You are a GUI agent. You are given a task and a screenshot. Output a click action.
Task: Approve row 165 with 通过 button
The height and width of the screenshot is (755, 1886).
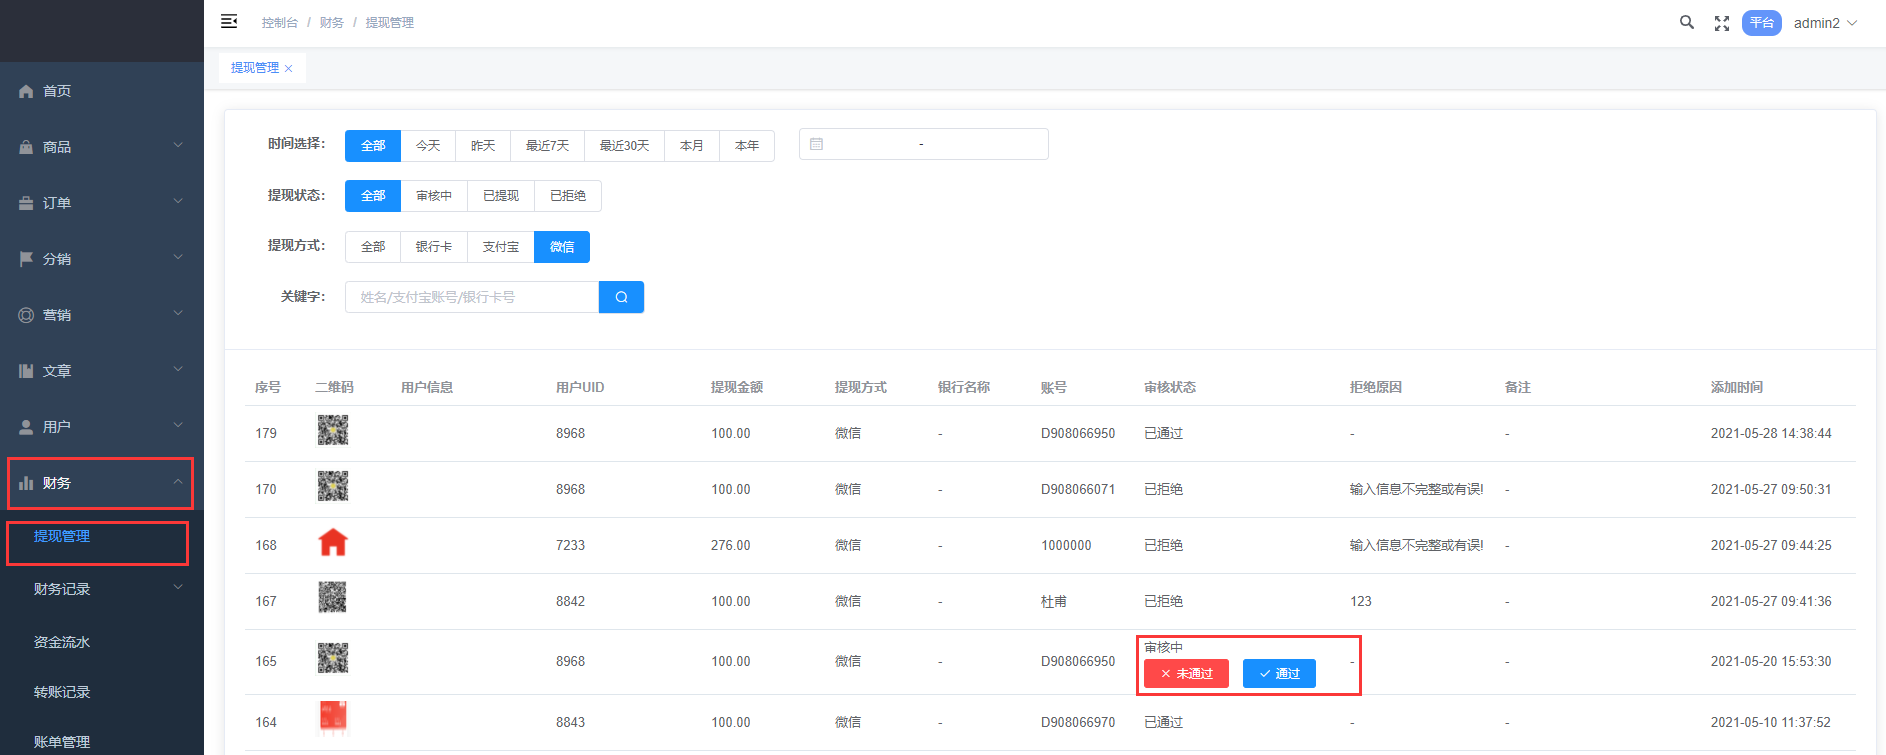(x=1279, y=674)
